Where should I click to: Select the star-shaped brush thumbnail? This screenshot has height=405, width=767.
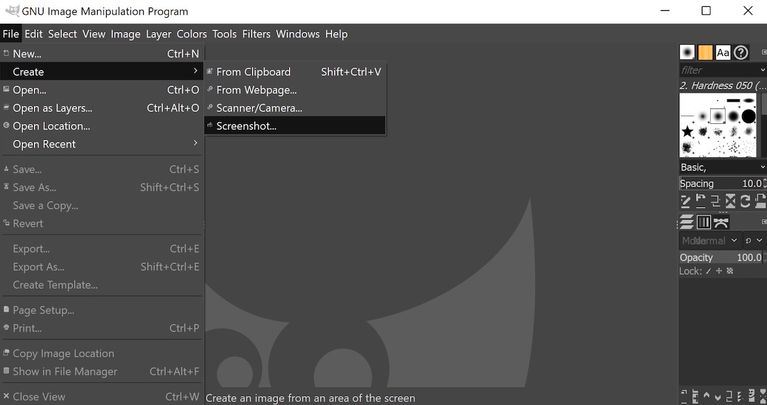point(688,131)
